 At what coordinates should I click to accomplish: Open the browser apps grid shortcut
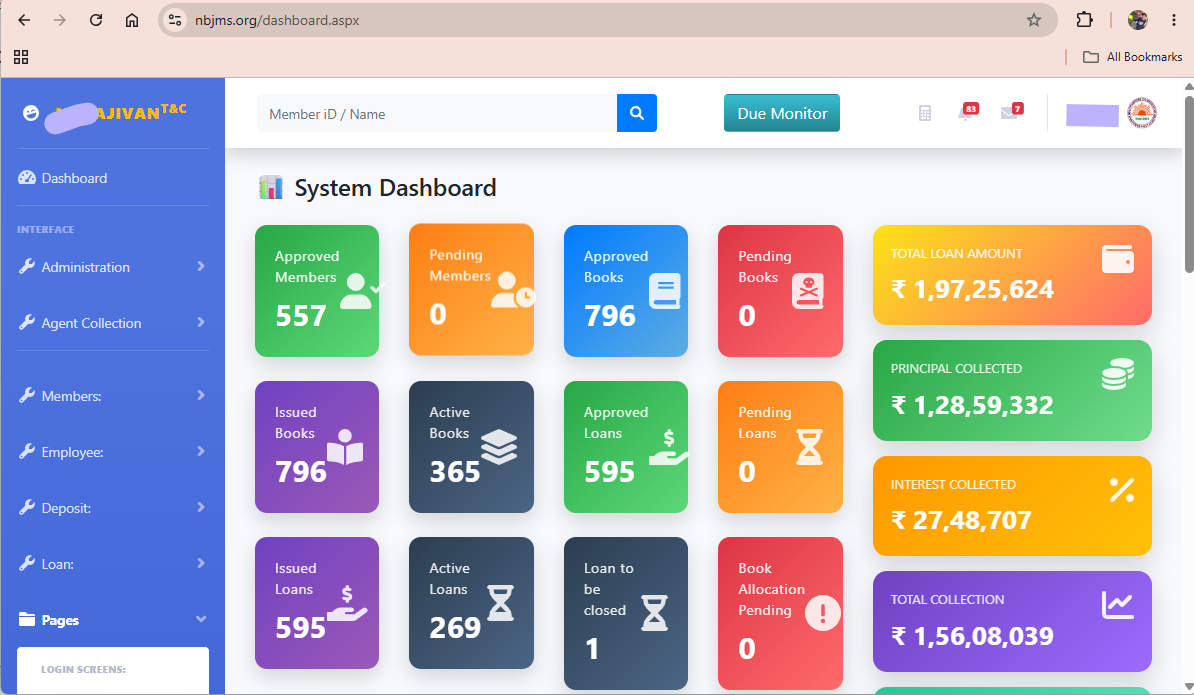point(21,57)
